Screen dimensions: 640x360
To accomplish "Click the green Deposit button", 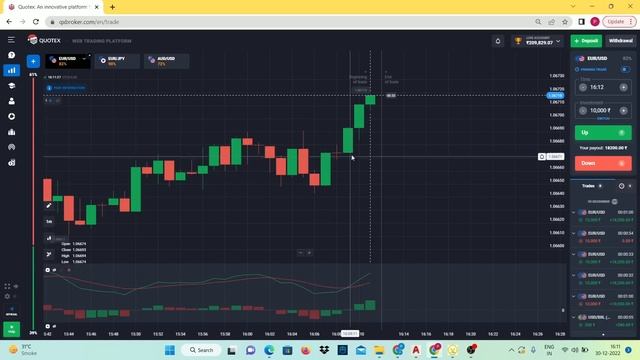I will click(586, 41).
